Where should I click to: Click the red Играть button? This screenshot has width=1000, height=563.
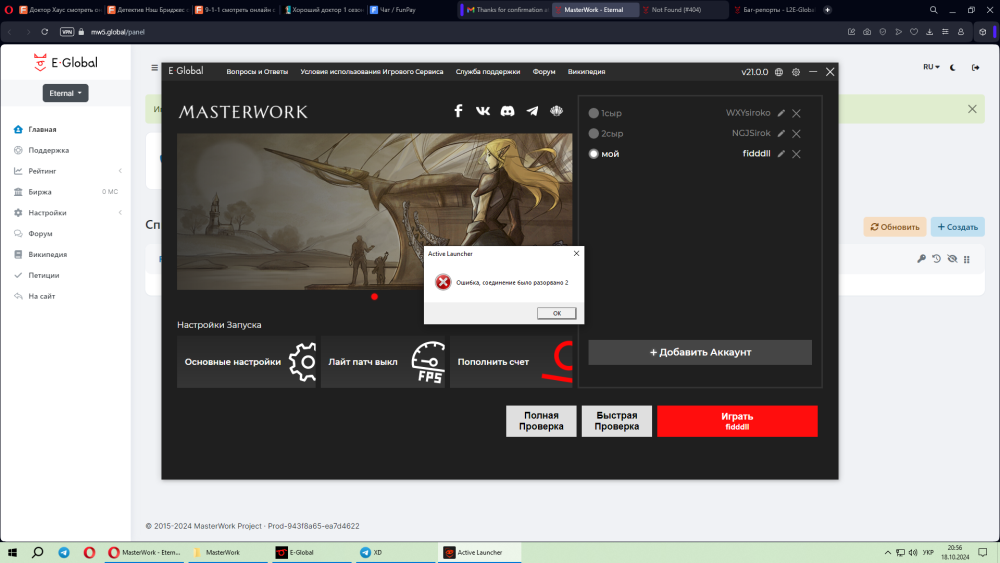click(737, 421)
